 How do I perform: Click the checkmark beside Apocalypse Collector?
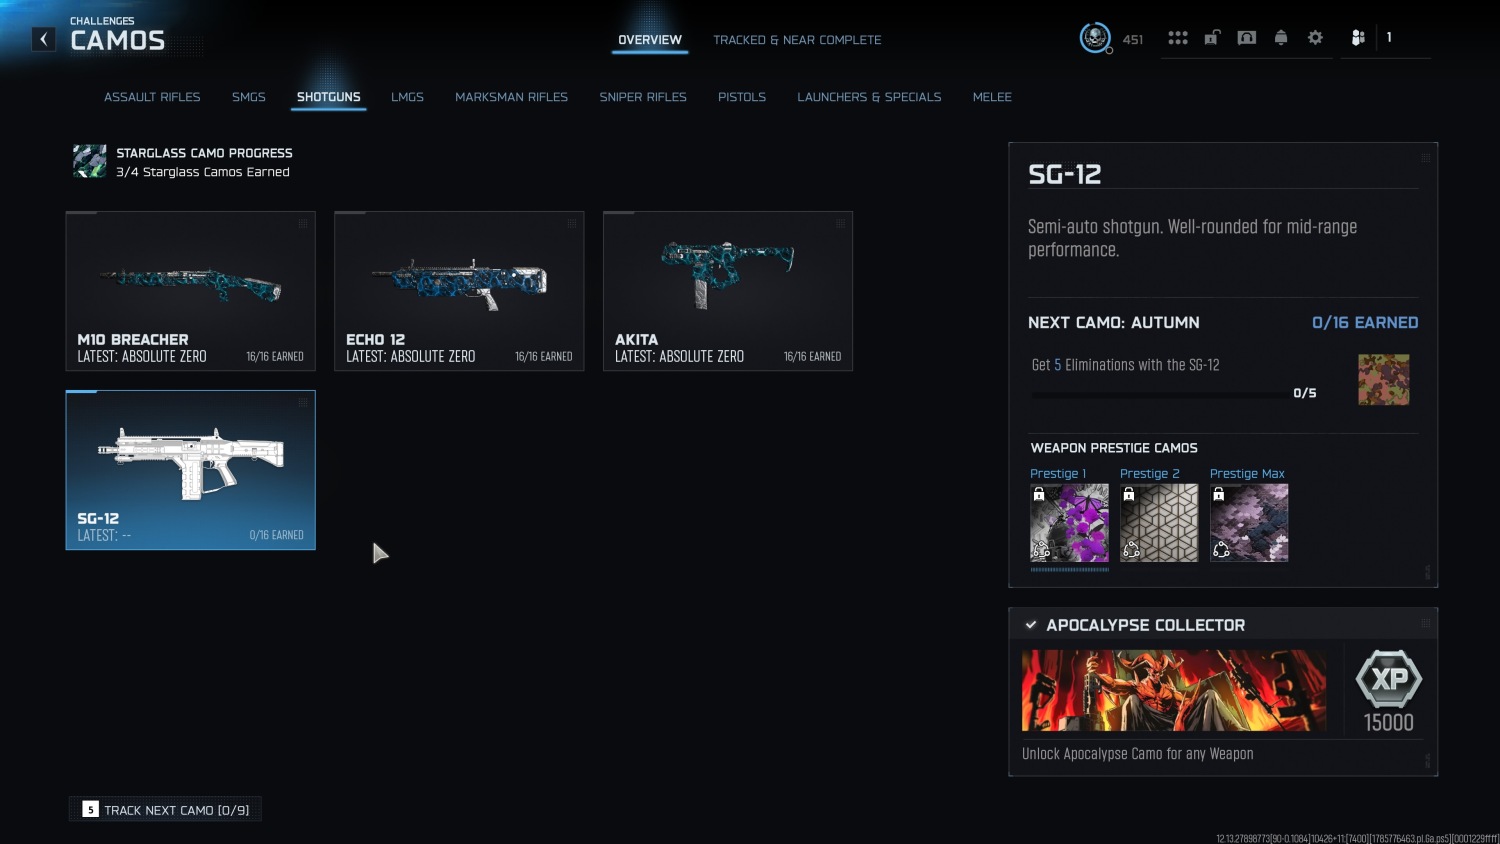click(1031, 625)
